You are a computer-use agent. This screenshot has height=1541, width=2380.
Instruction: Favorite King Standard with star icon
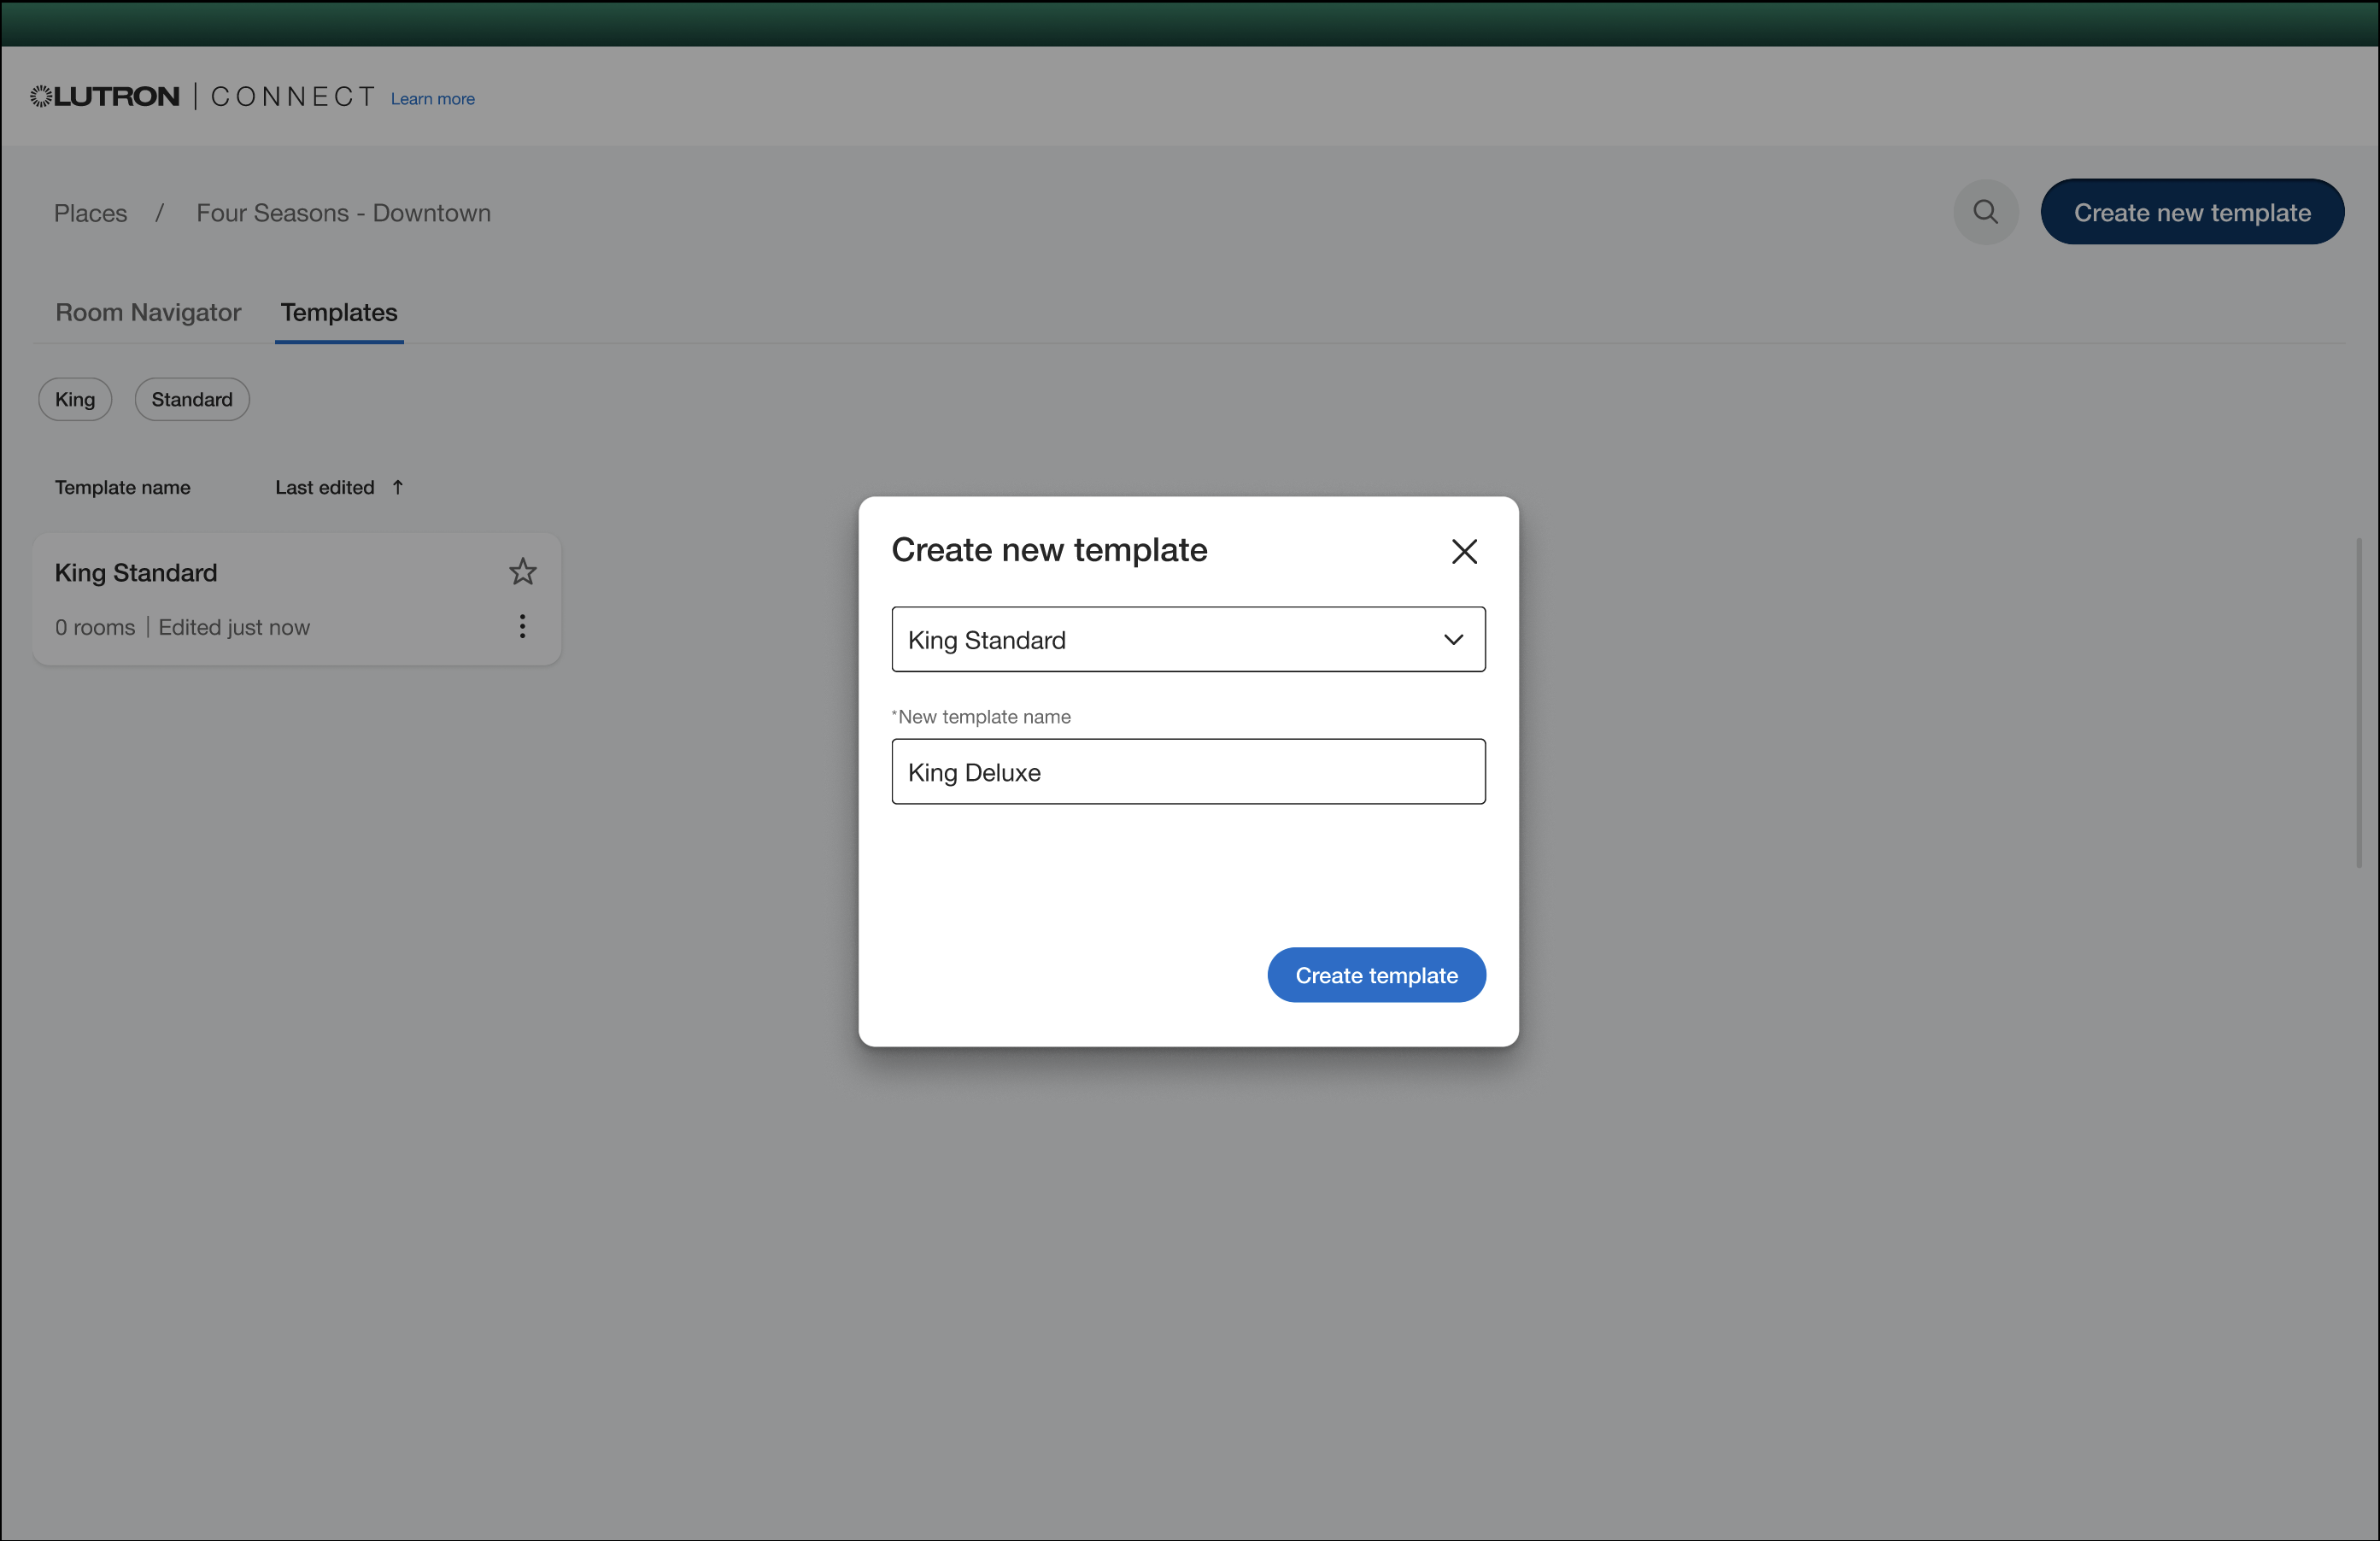point(522,572)
